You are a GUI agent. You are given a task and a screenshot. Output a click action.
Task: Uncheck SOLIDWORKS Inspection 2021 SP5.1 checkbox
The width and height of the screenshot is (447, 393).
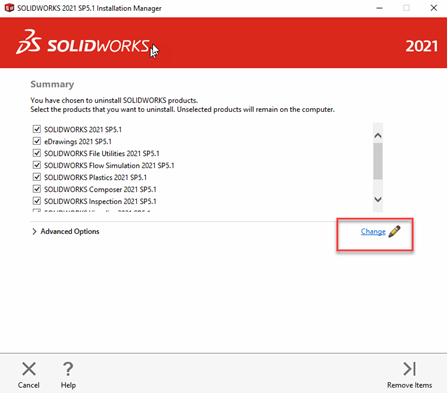point(37,201)
